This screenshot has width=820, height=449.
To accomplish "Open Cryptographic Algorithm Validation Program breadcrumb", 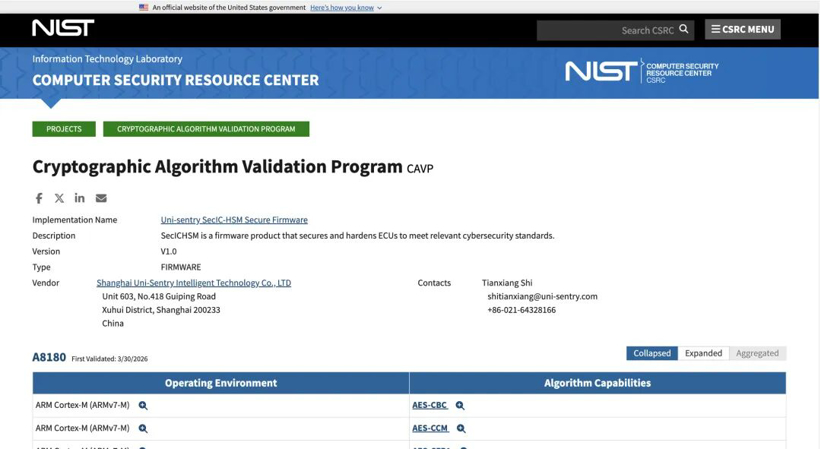I will pos(206,129).
